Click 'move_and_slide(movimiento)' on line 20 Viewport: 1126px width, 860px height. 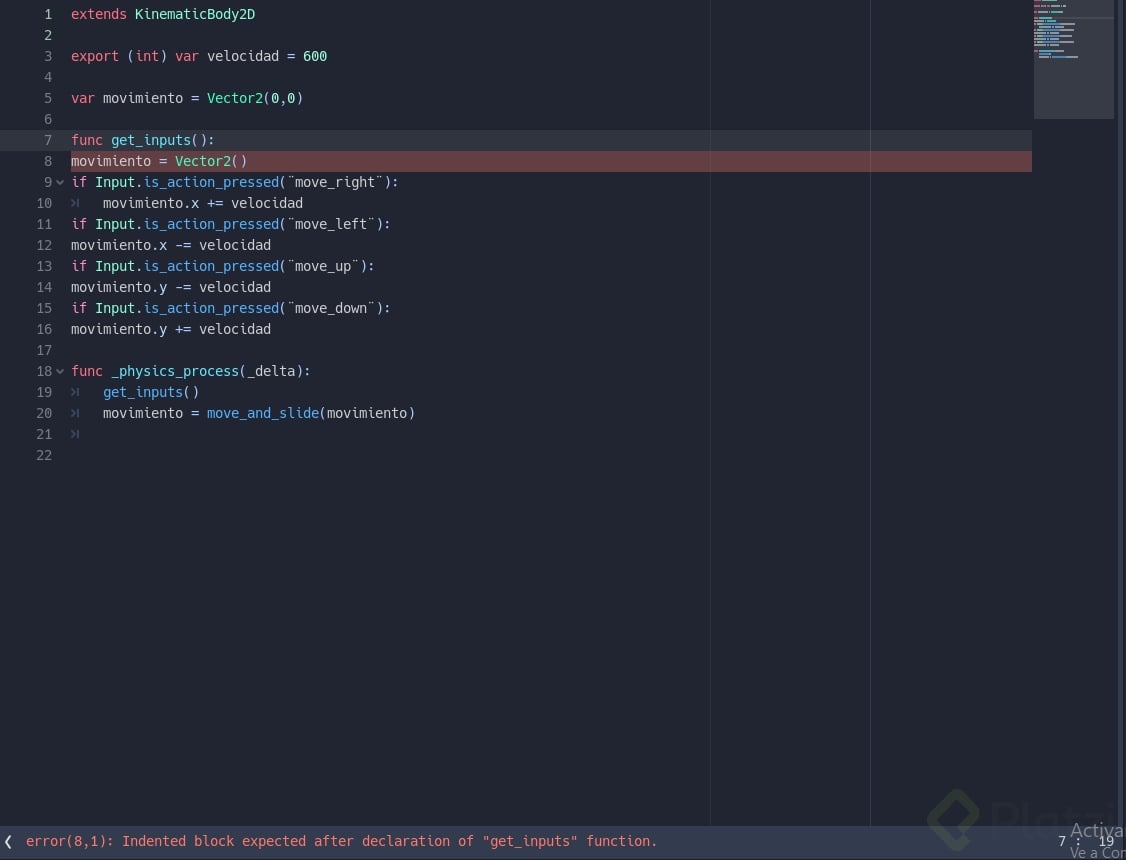tap(311, 413)
